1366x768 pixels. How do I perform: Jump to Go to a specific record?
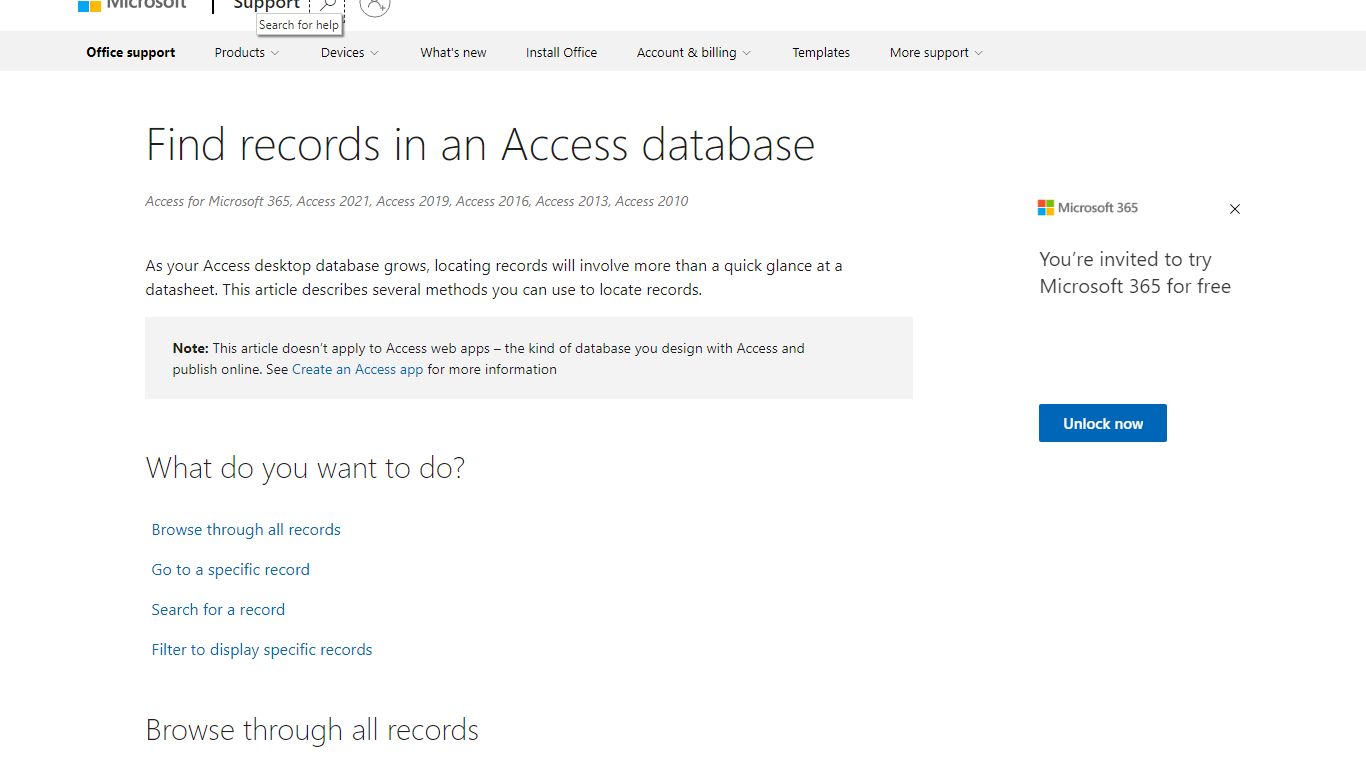(231, 569)
